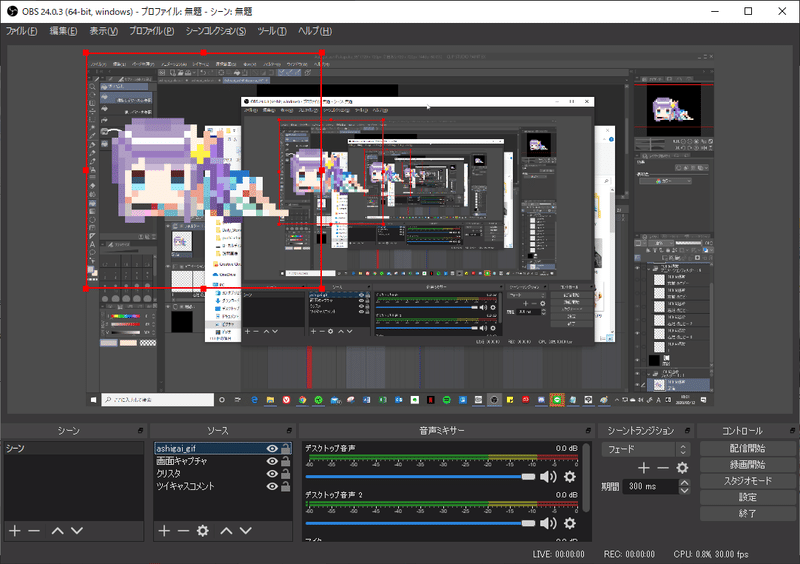800x564 pixels.
Task: Remove the selected scene with minus icon
Action: pyautogui.click(x=34, y=531)
